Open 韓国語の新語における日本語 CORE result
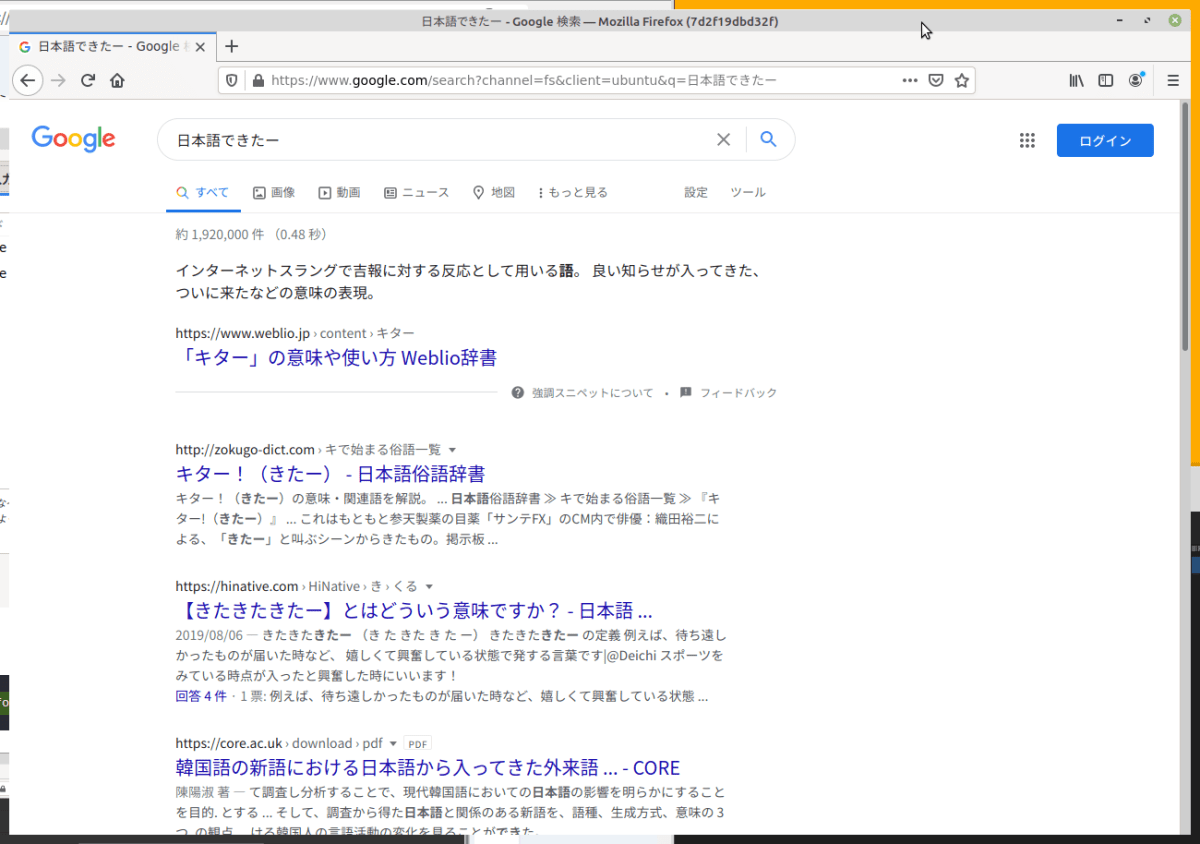Viewport: 1200px width, 844px height. click(427, 768)
